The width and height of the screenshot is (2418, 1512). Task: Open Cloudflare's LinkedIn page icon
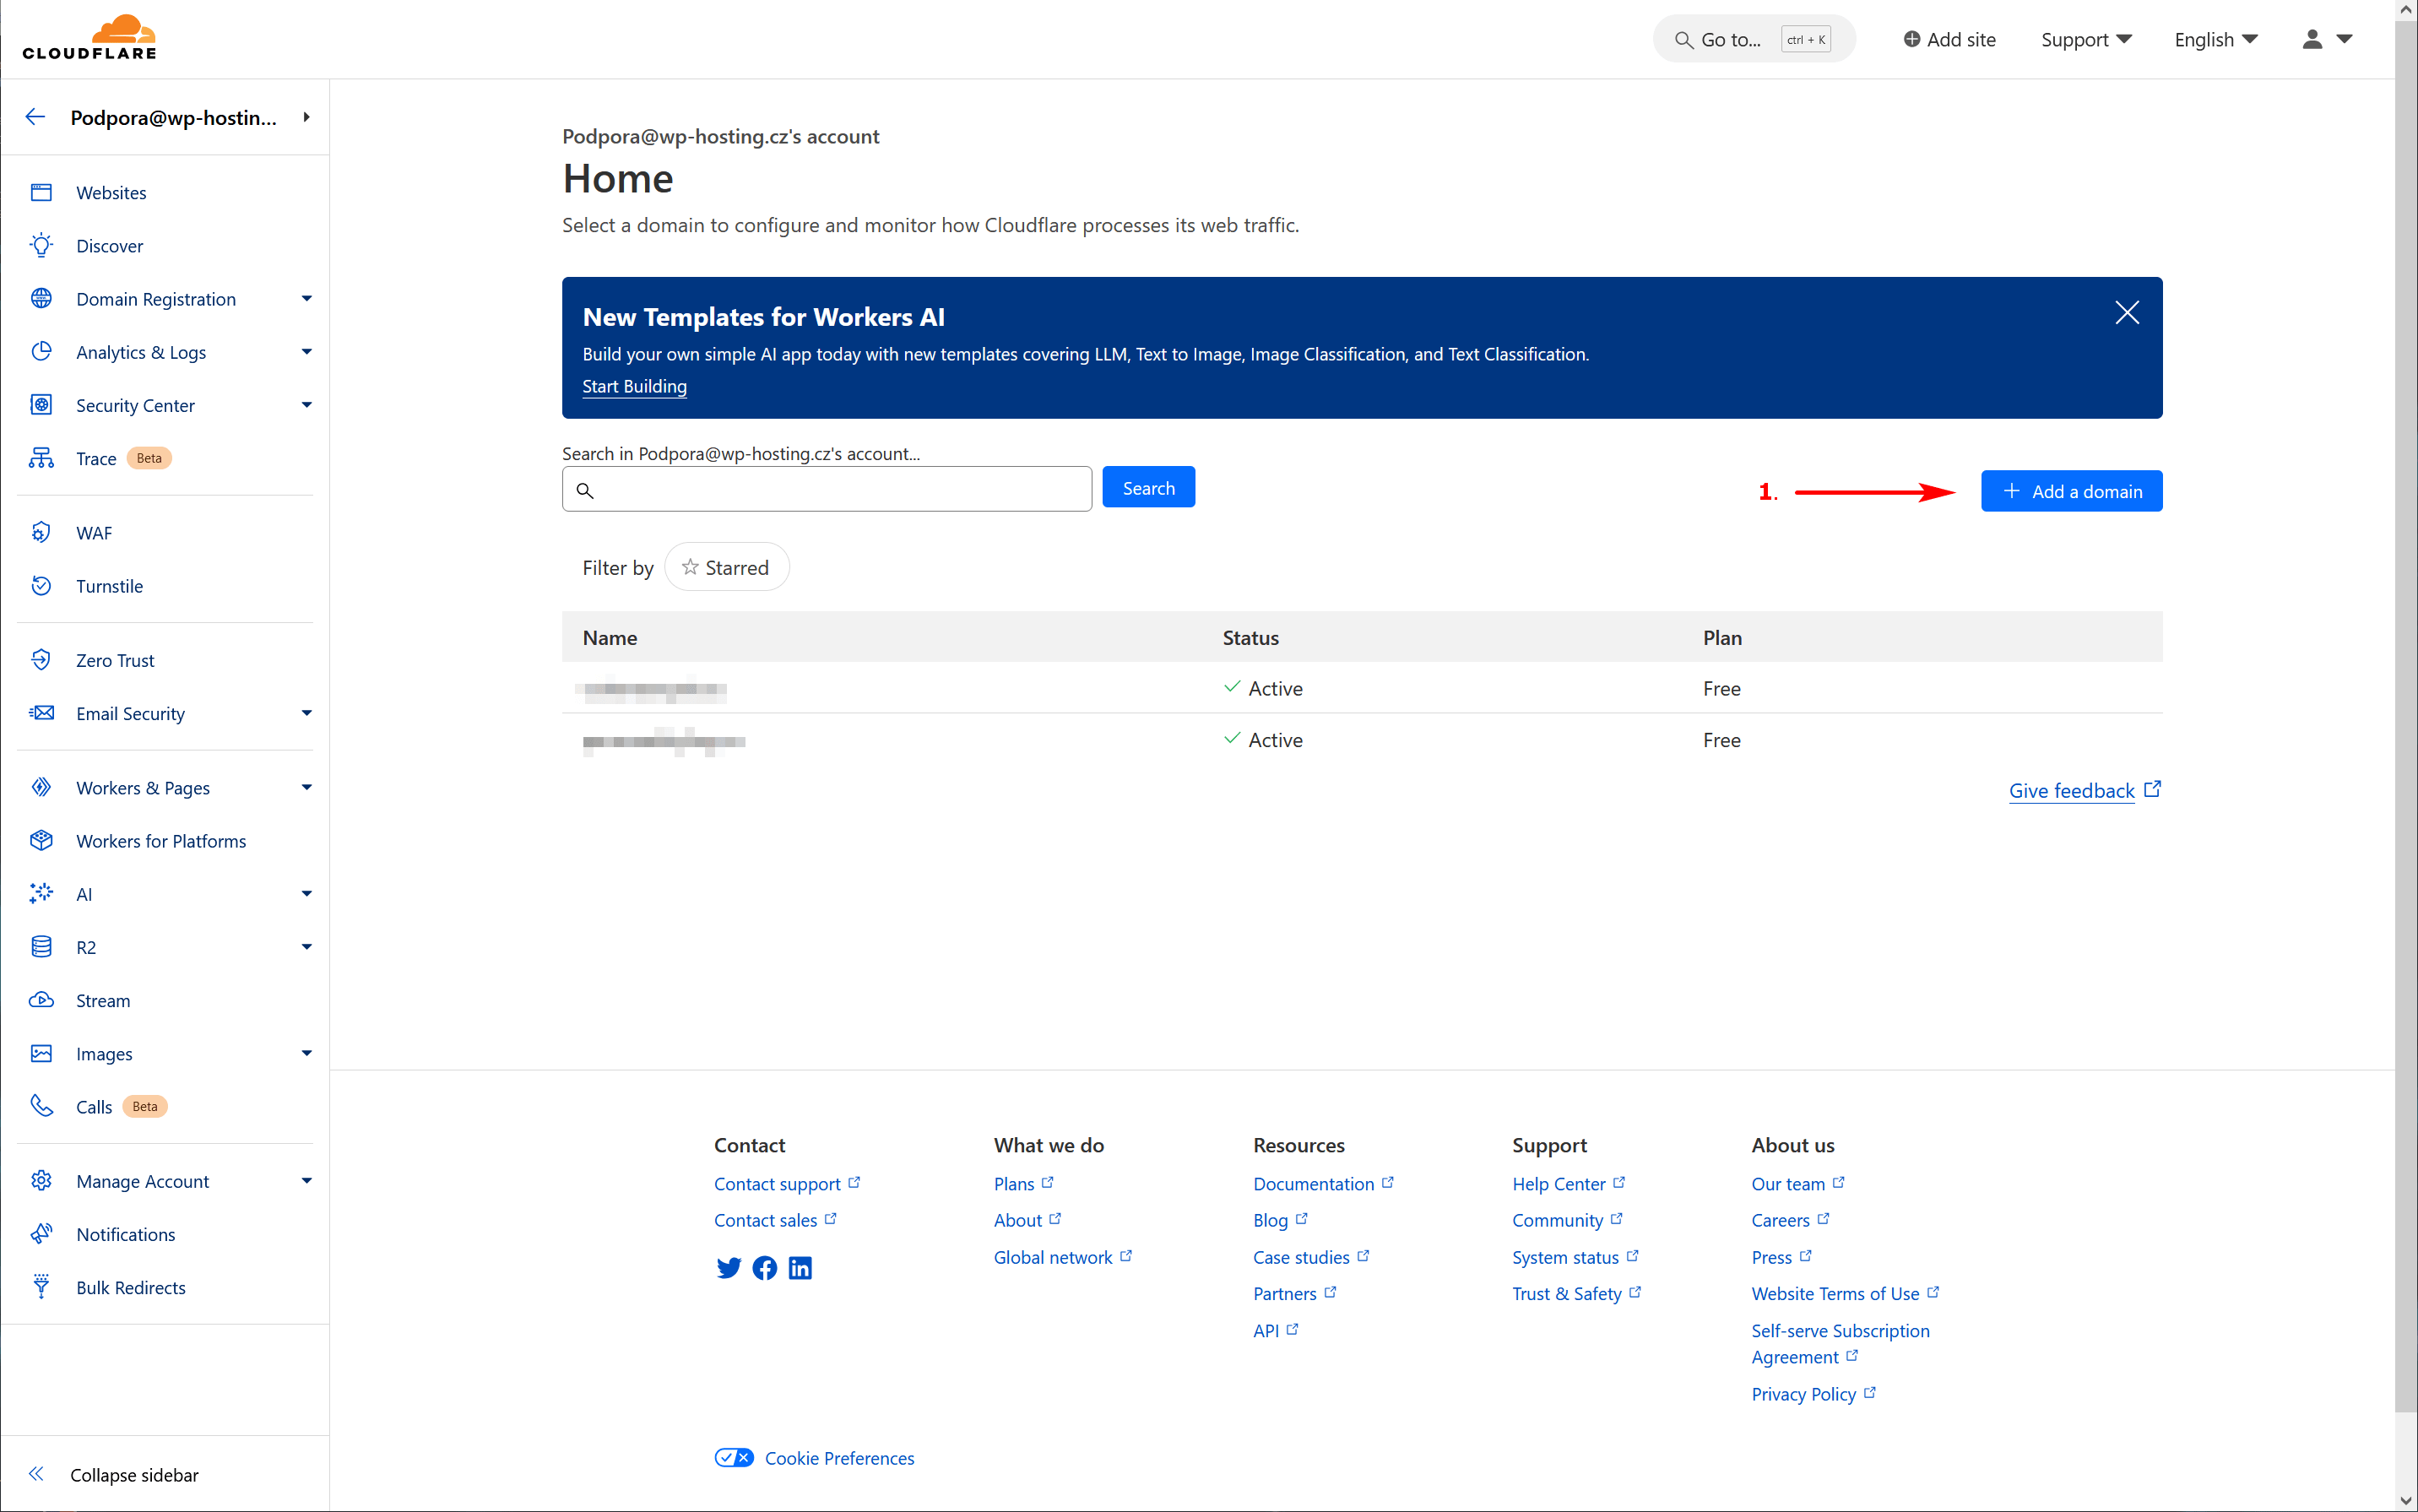coord(800,1268)
